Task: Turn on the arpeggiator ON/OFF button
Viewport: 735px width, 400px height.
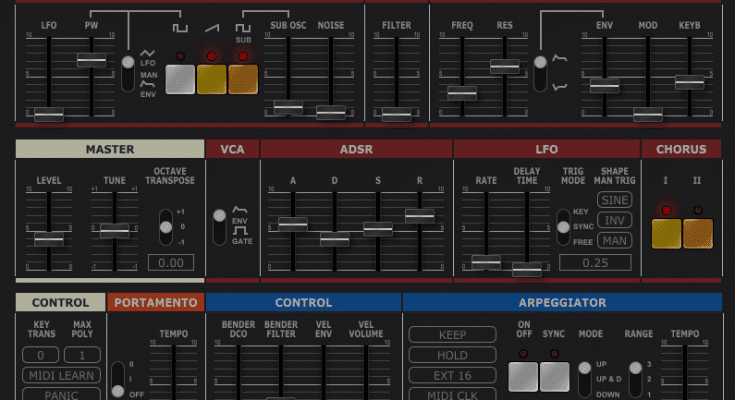Action: (523, 376)
